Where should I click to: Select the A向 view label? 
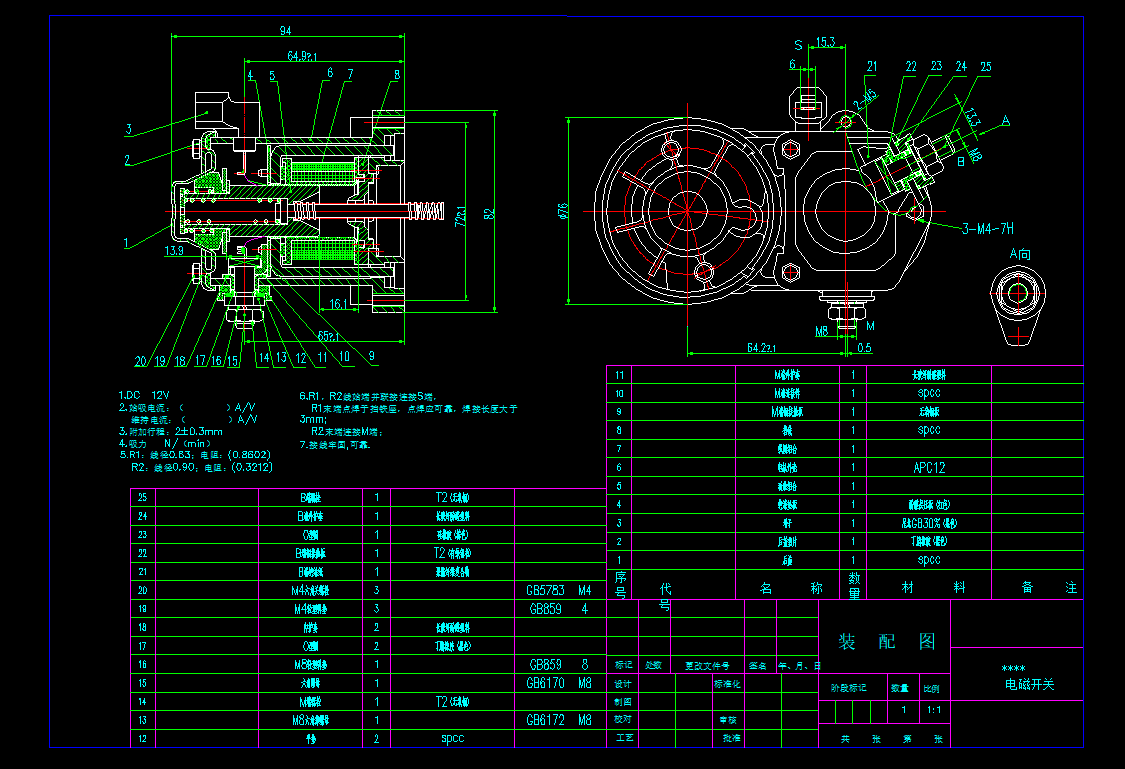1020,254
